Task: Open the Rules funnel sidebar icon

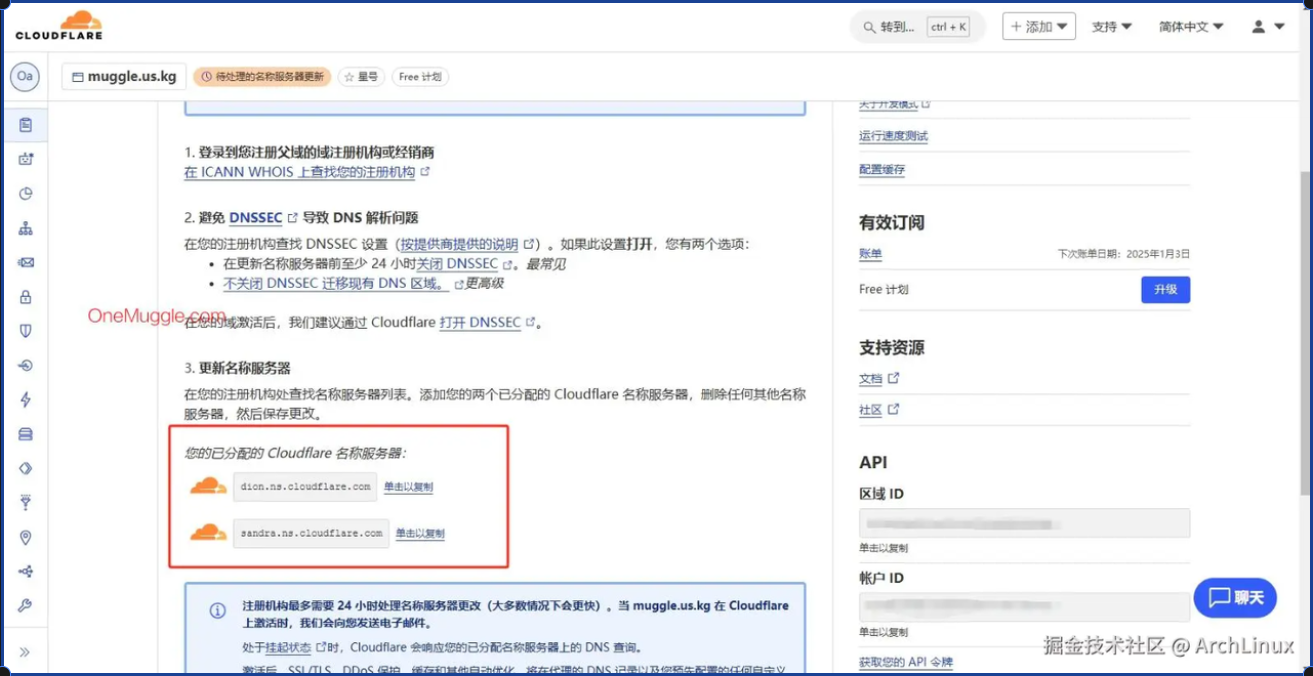Action: (25, 503)
